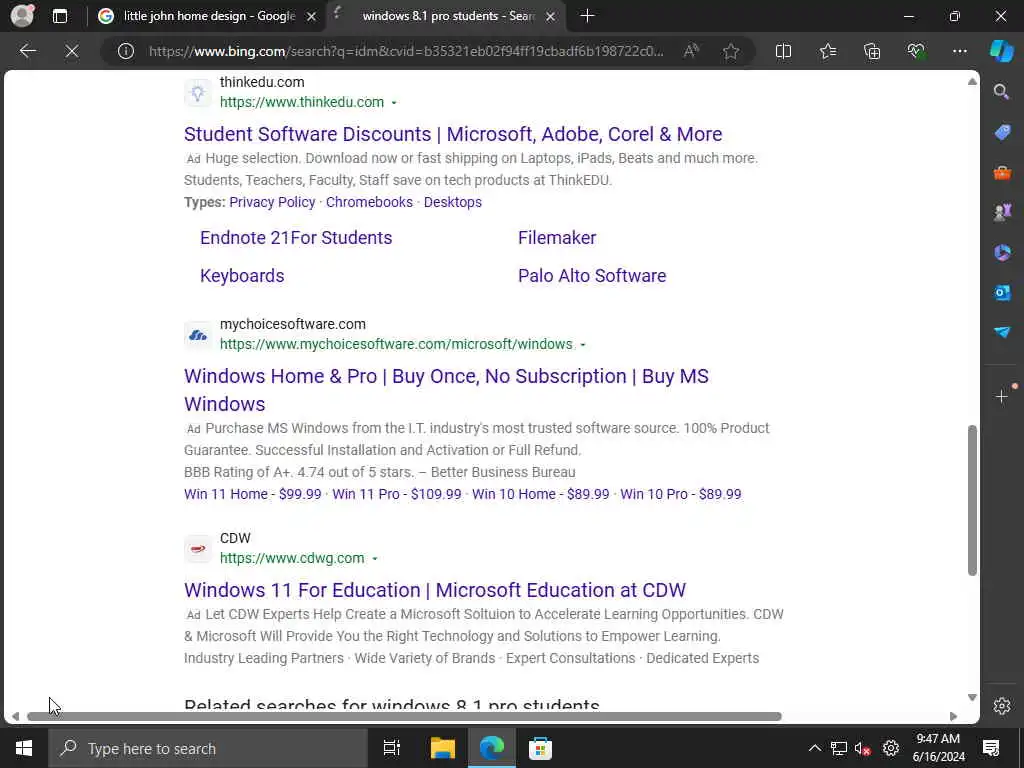Open sidebar Microsoft 365 icon

[x=1002, y=252]
